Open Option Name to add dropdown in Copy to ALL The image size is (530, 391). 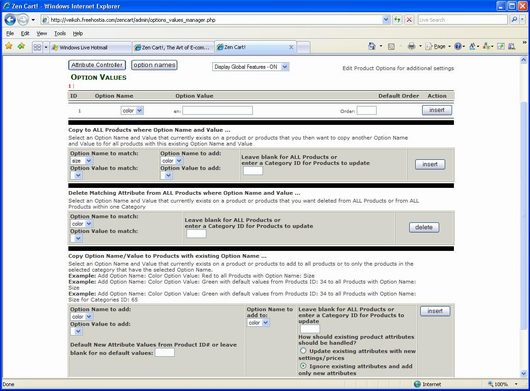tap(172, 161)
